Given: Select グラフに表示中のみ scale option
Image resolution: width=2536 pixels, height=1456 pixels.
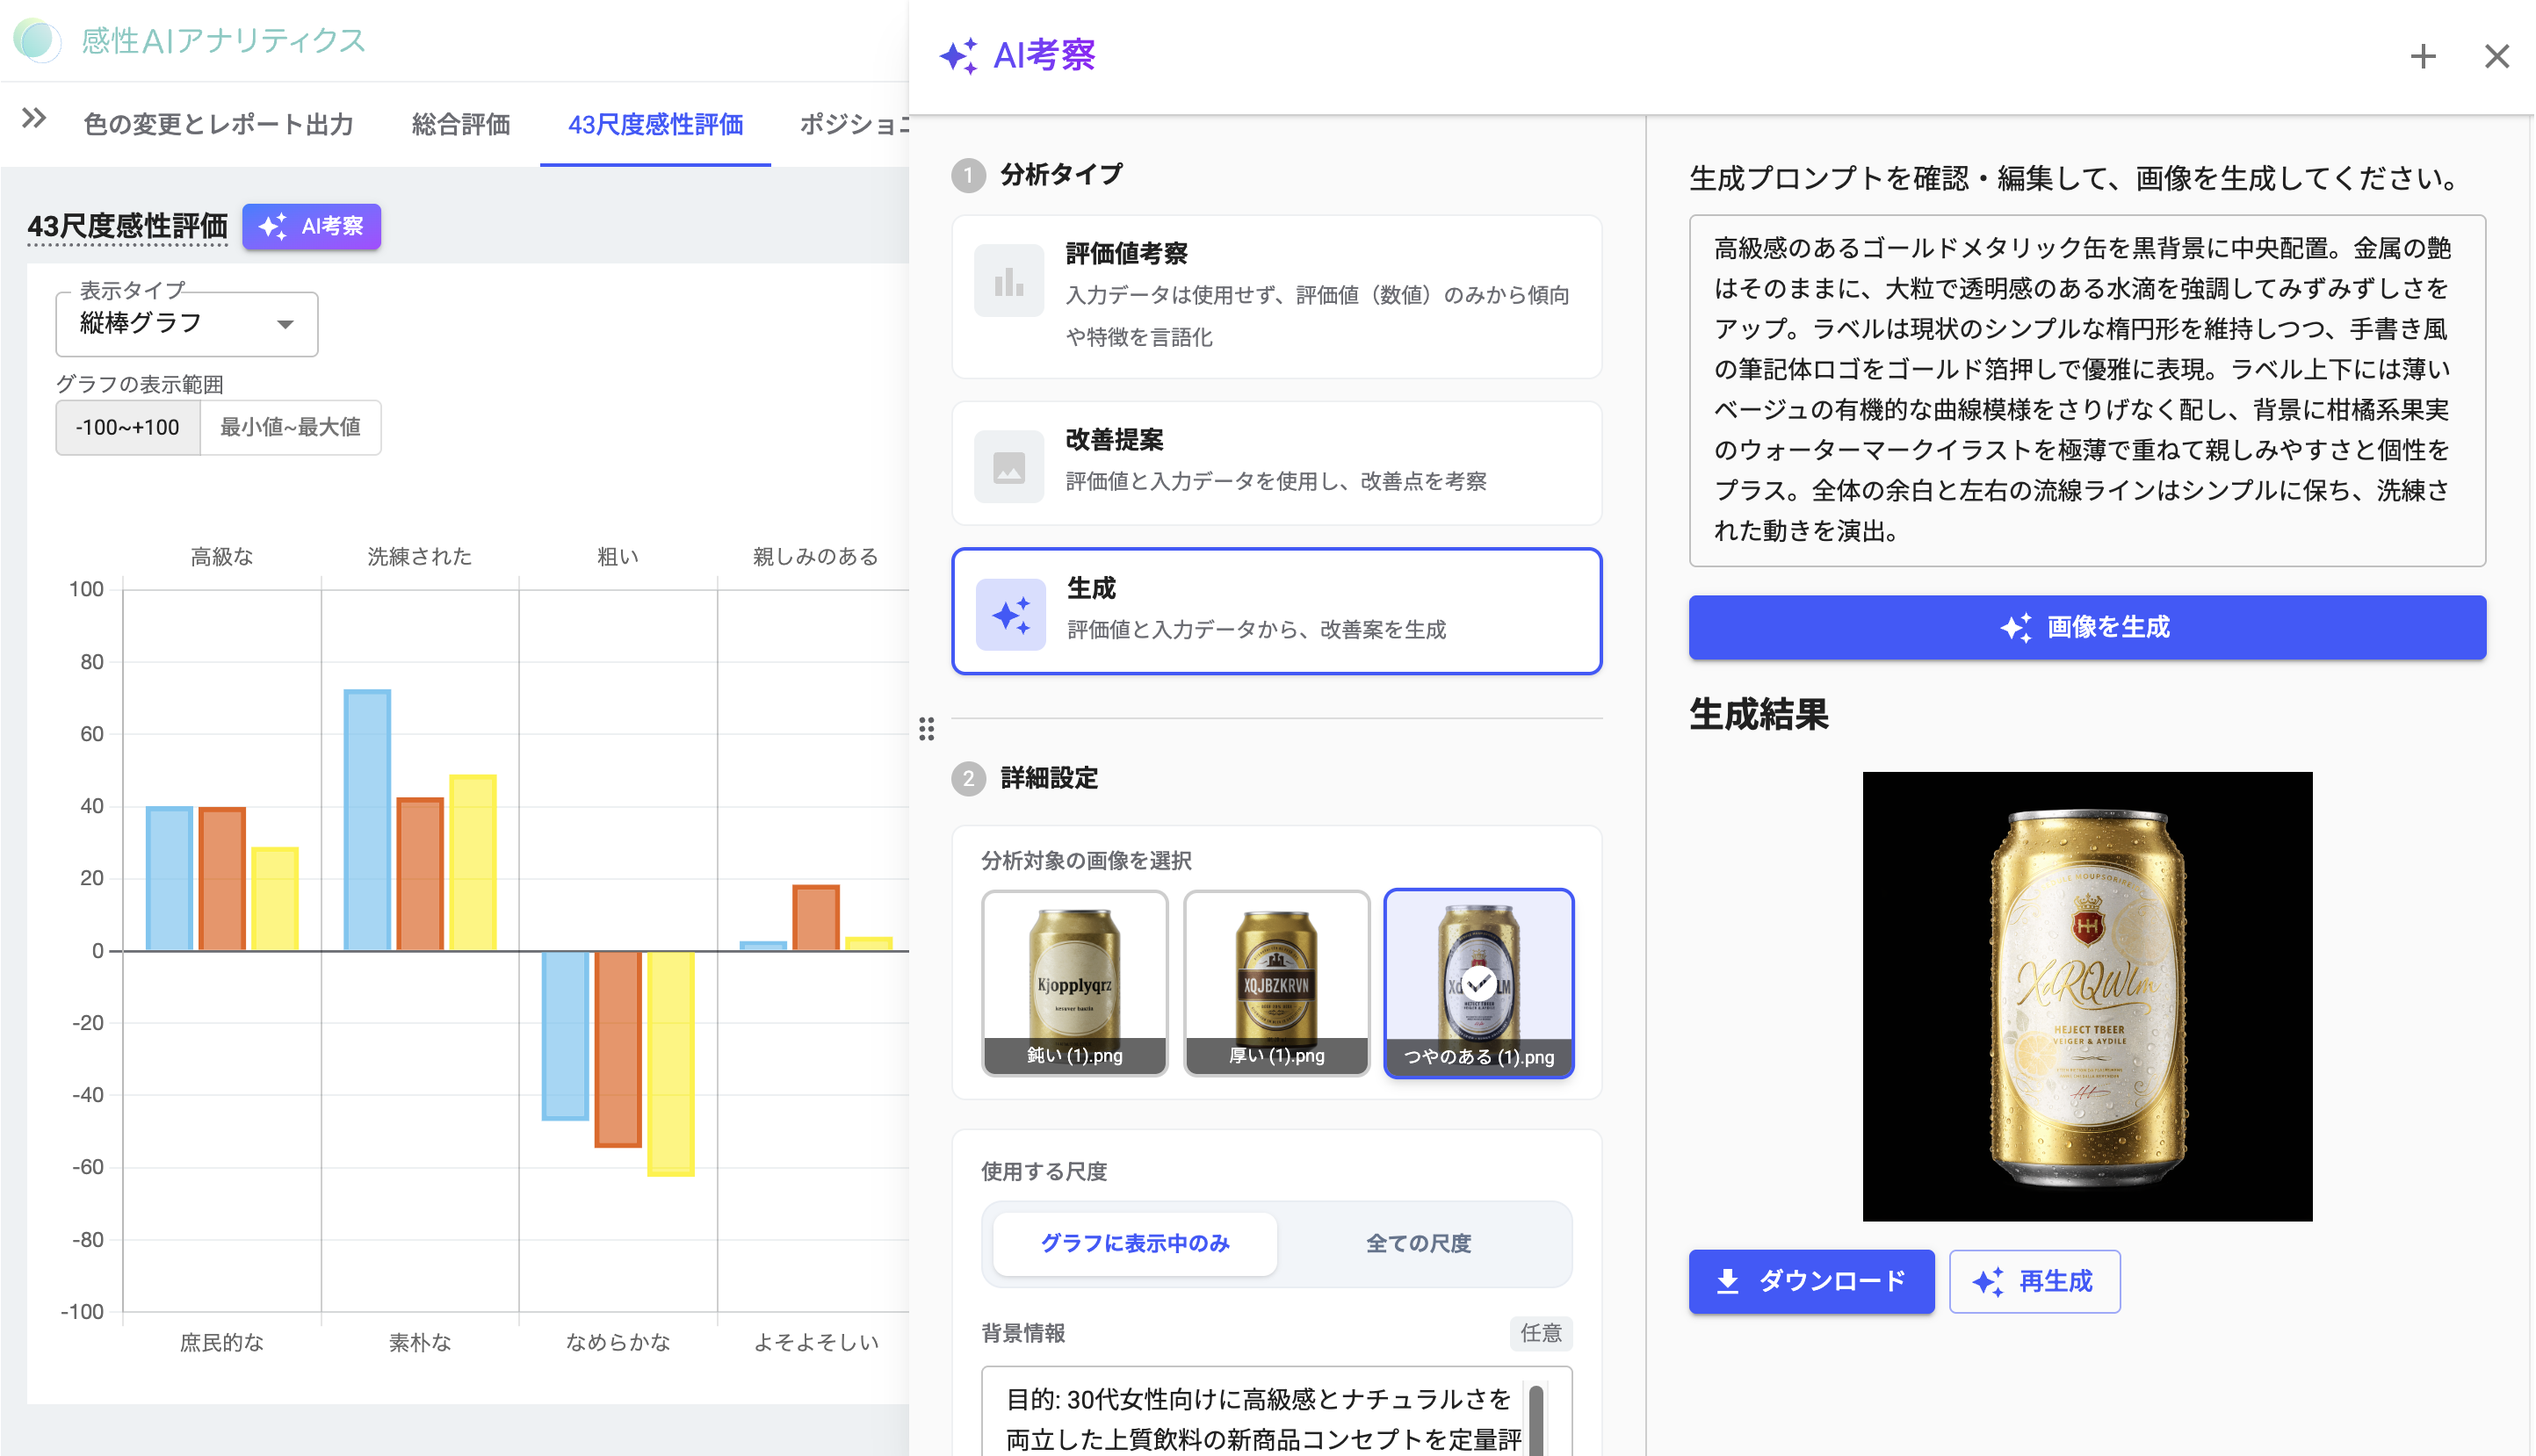Looking at the screenshot, I should 1134,1243.
